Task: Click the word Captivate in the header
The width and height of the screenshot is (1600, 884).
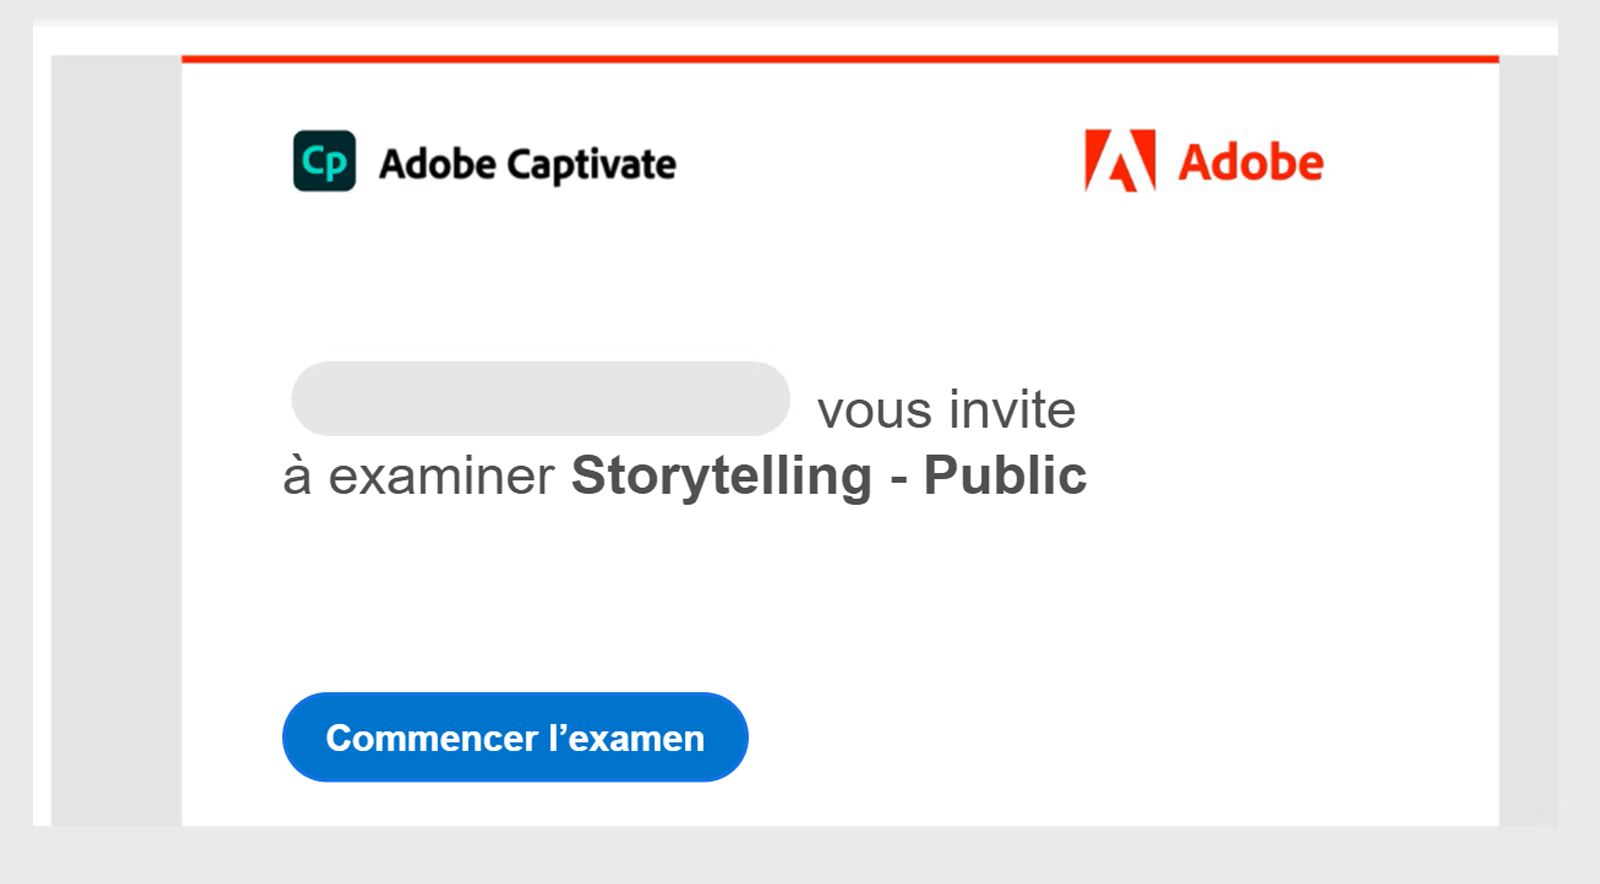Action: [x=591, y=165]
